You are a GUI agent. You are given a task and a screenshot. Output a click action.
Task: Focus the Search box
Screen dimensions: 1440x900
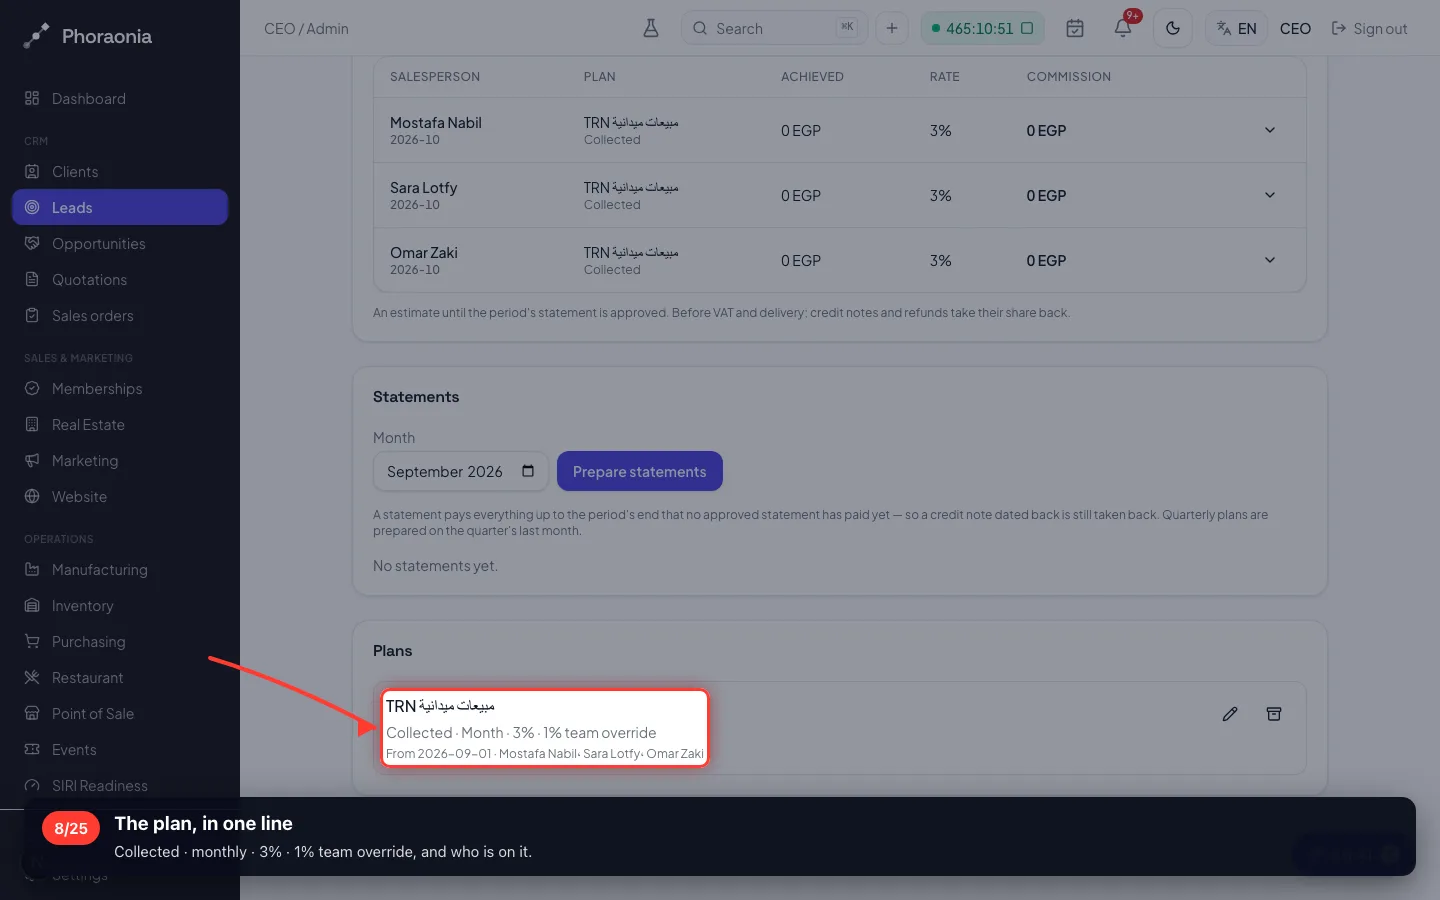pyautogui.click(x=774, y=28)
